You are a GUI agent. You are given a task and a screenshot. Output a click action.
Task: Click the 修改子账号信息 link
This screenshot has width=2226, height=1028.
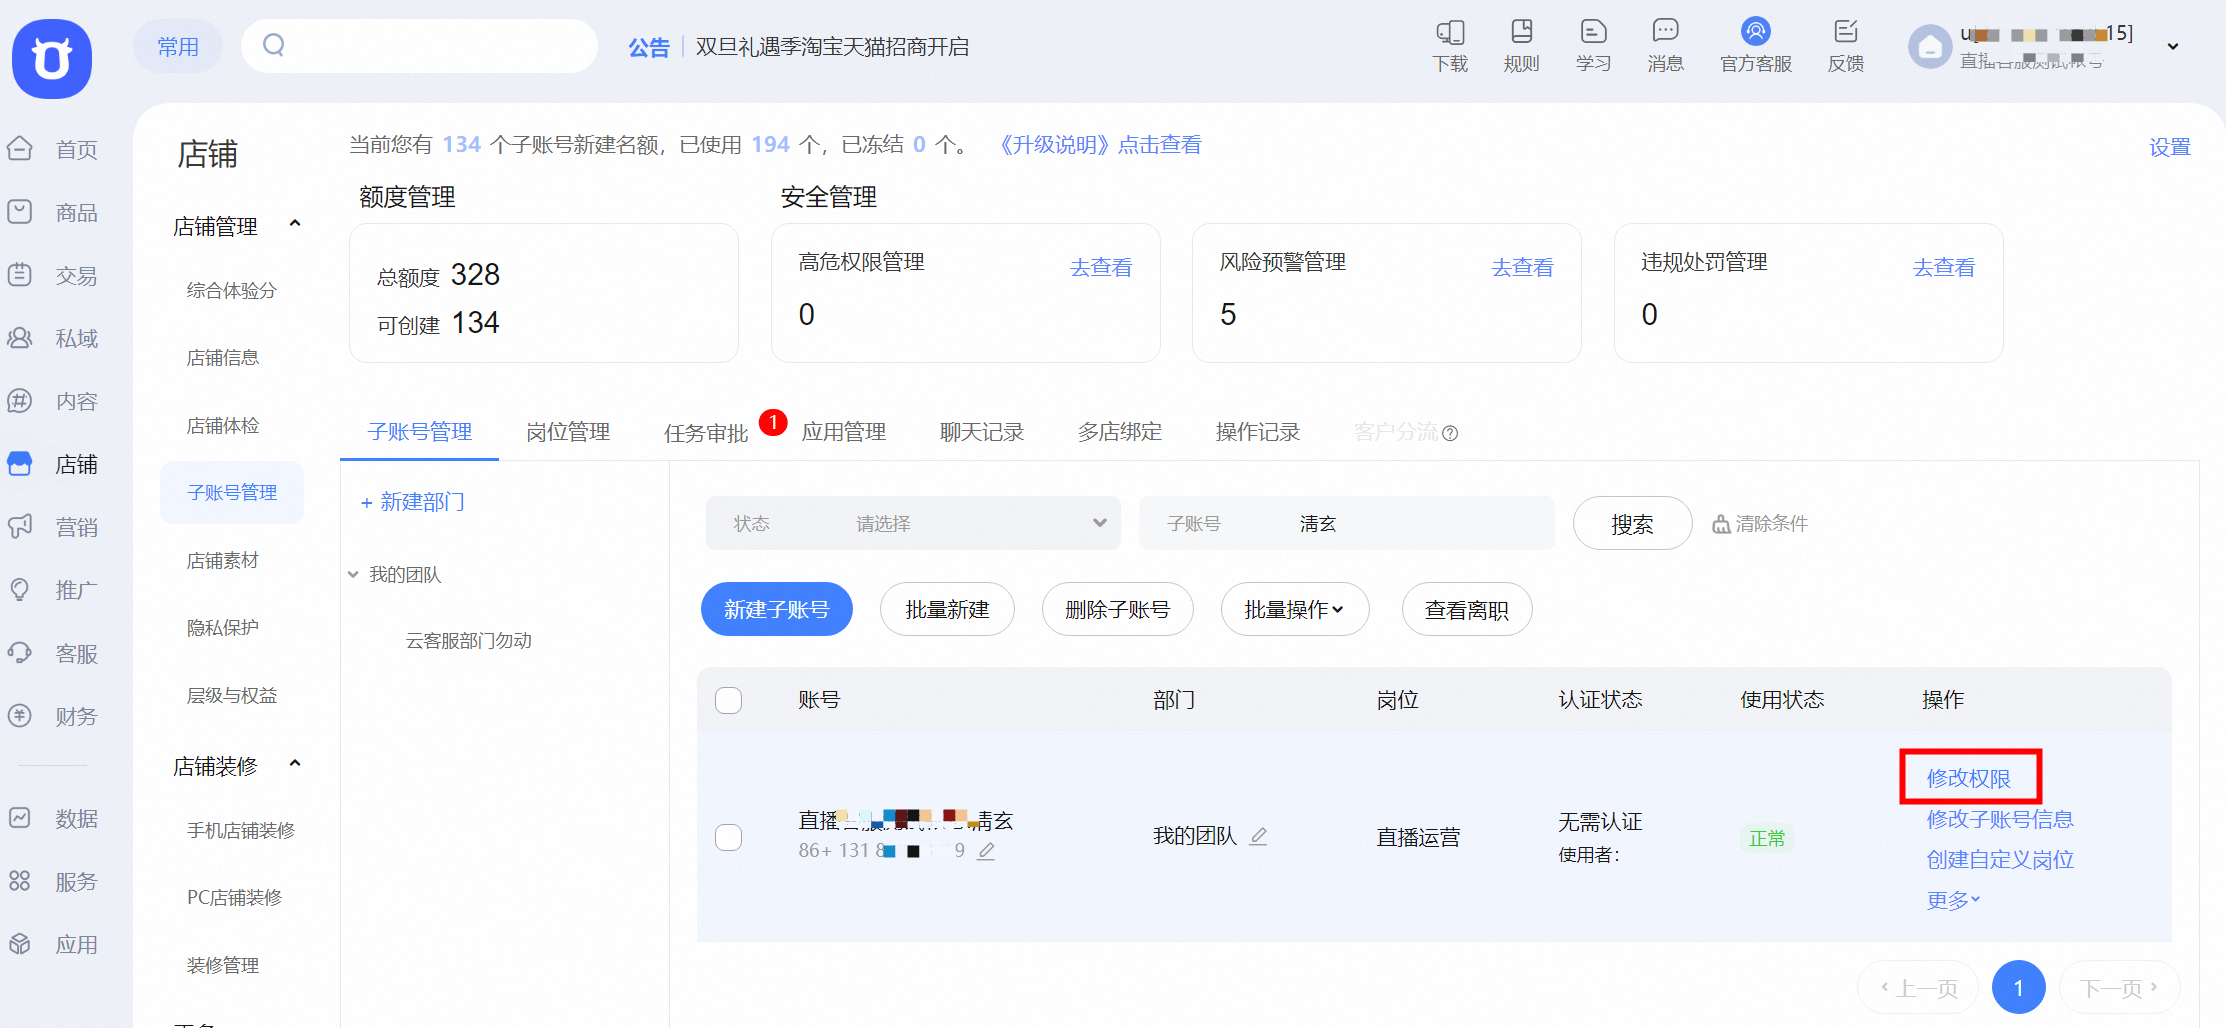click(x=2000, y=819)
